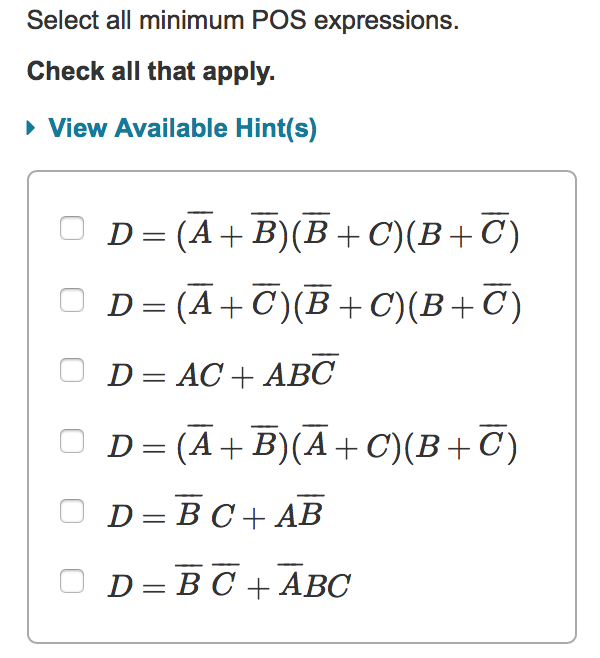
Task: Expand hints using the blue triangle arrow
Action: (31, 128)
